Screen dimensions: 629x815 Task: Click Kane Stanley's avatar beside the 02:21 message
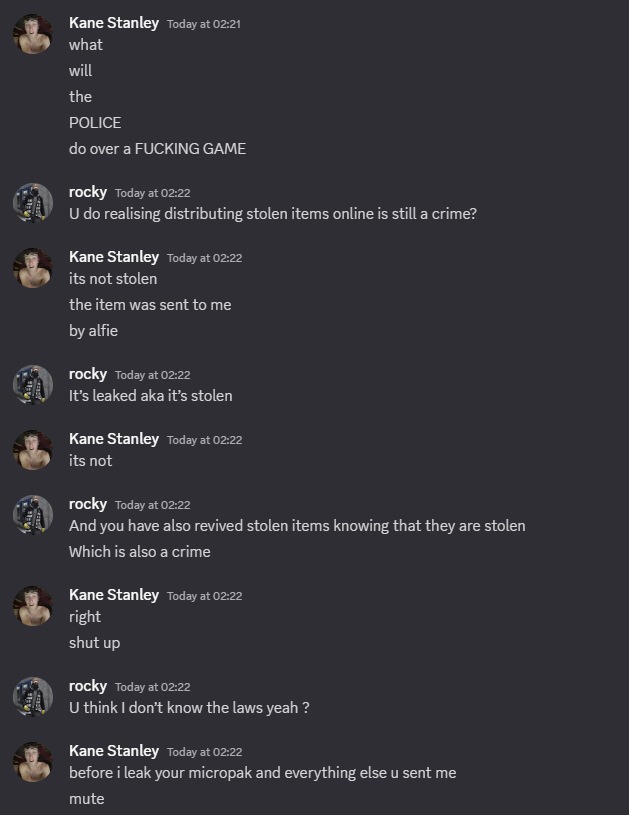coord(33,34)
